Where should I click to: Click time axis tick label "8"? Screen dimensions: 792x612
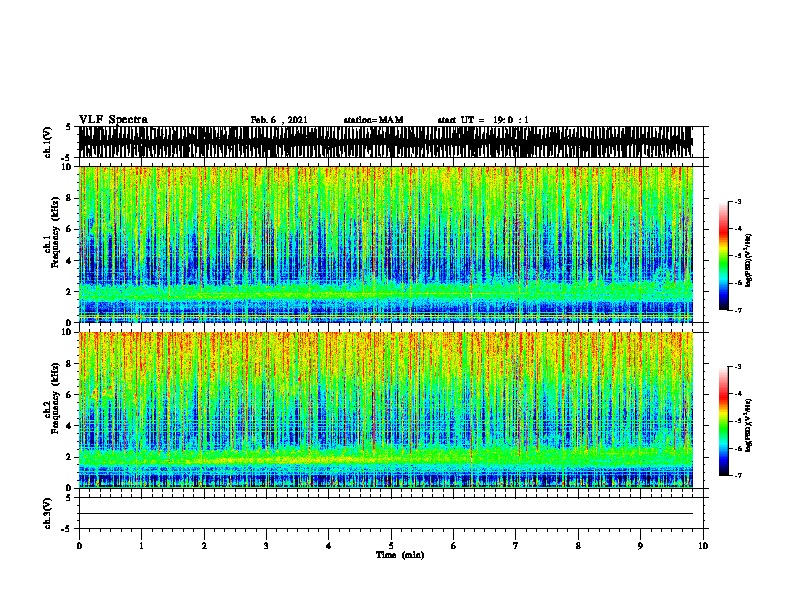578,546
